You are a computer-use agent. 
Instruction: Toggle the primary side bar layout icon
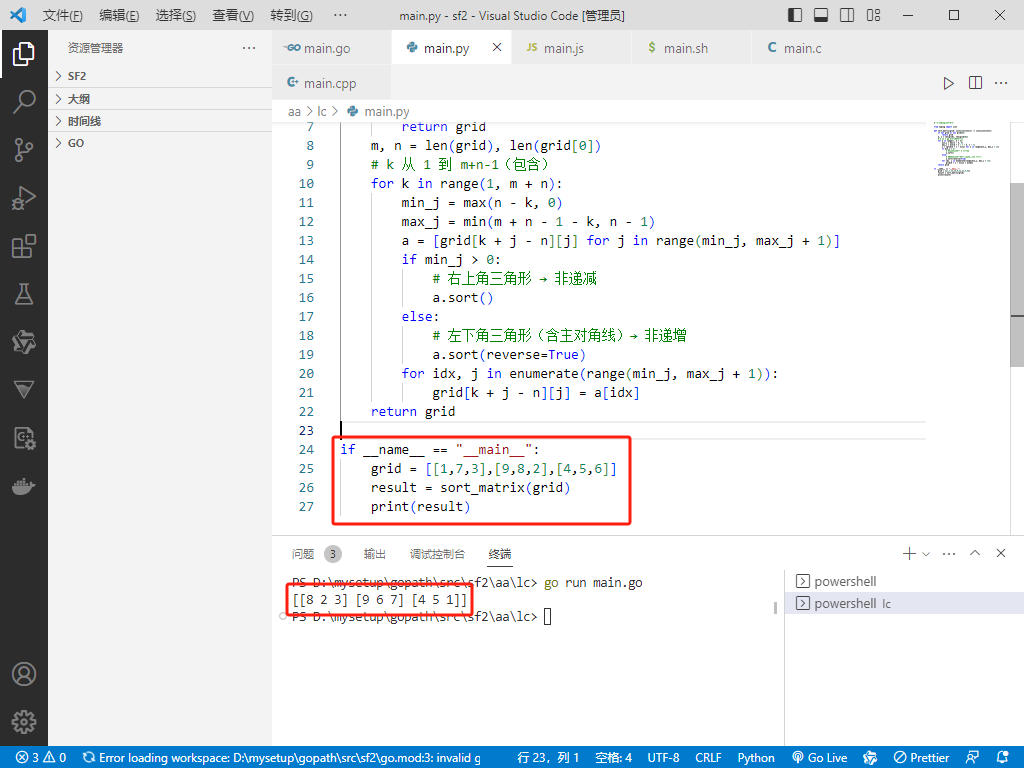(x=795, y=15)
